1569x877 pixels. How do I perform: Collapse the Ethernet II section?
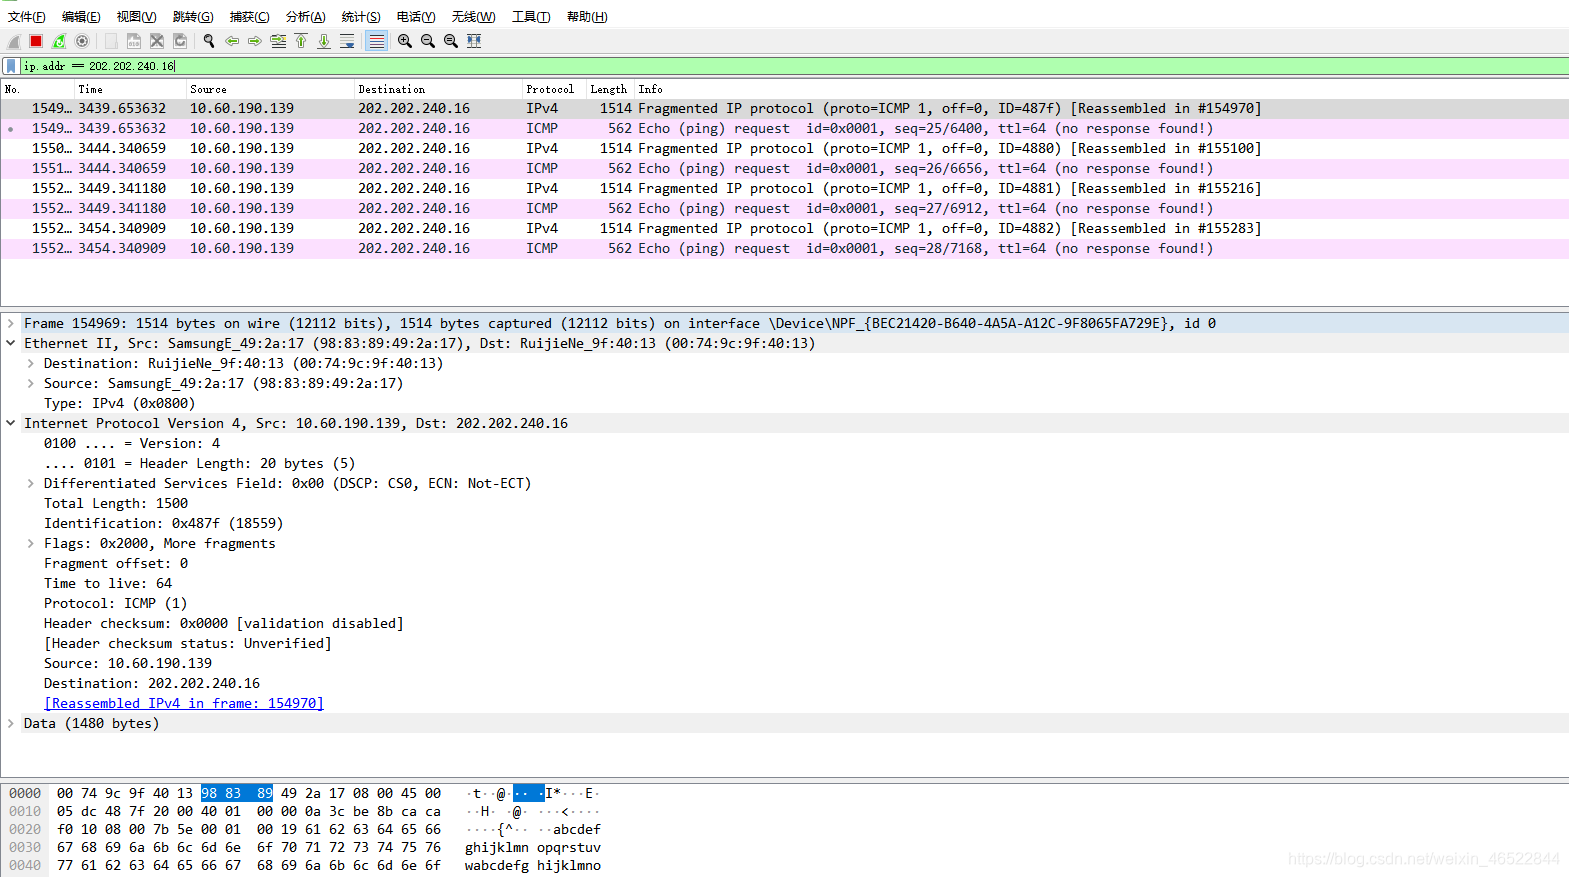(x=11, y=343)
